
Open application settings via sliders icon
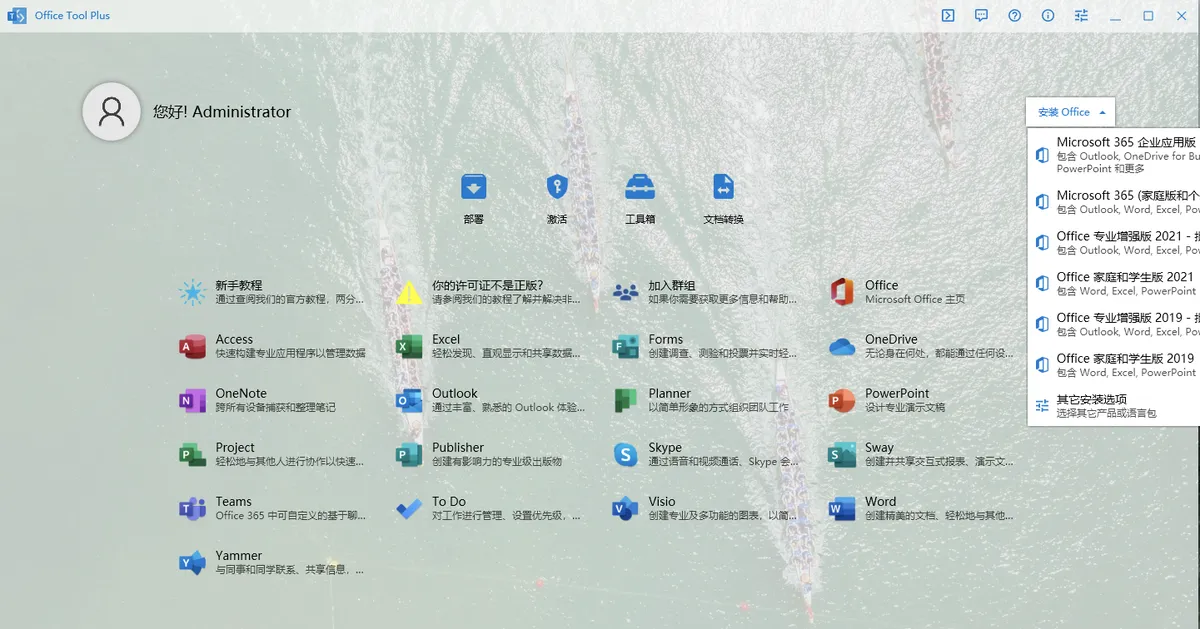tap(1081, 15)
